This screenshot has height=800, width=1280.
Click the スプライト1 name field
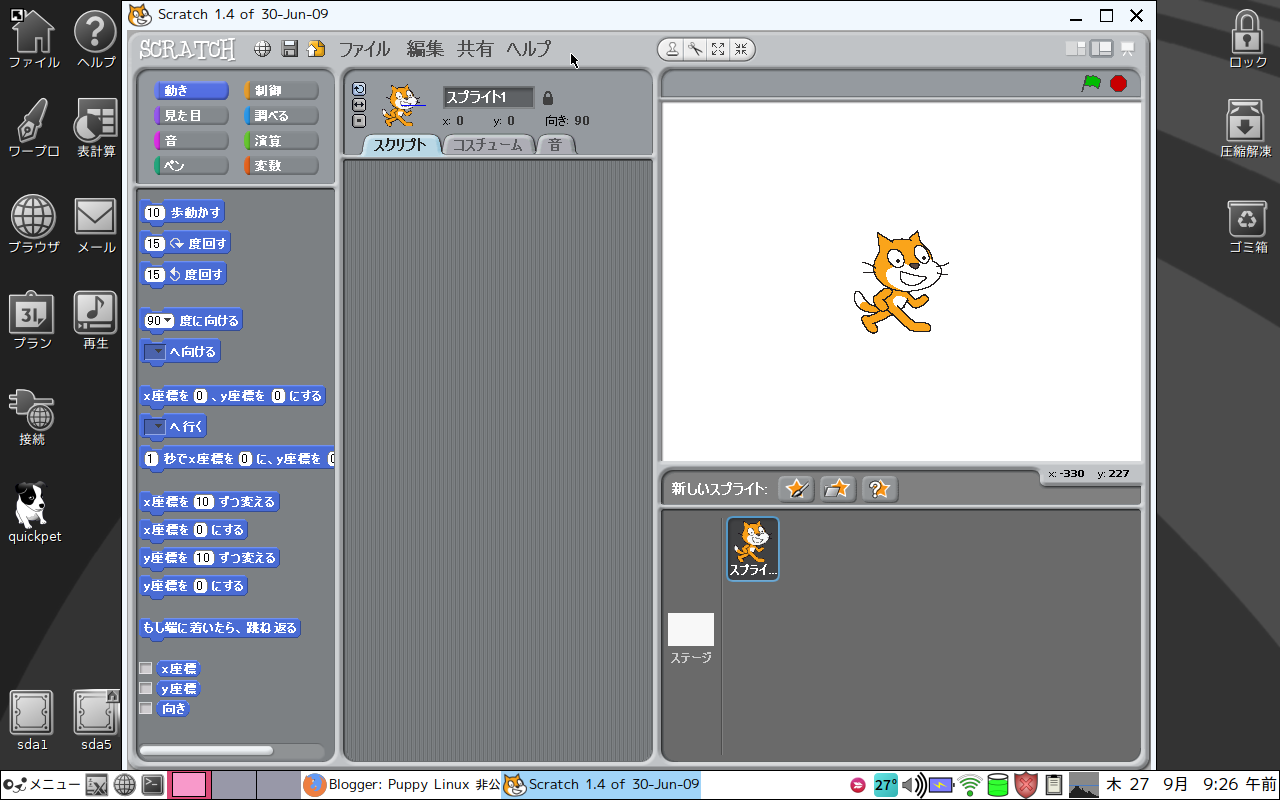pos(488,98)
